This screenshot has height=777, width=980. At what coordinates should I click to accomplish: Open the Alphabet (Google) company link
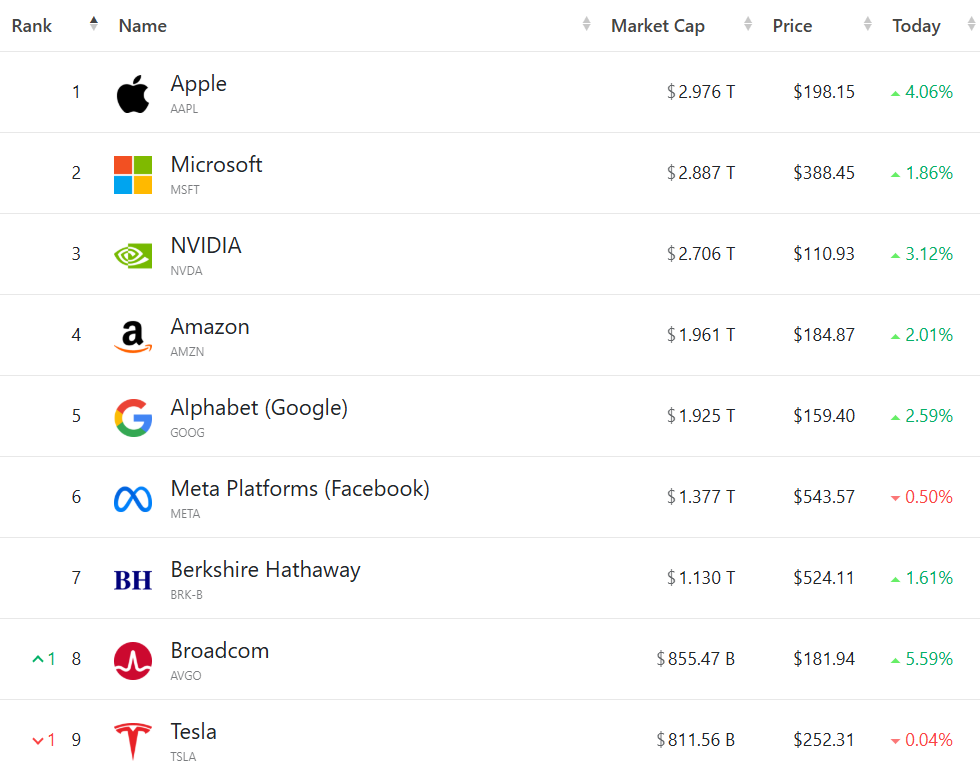(x=259, y=408)
